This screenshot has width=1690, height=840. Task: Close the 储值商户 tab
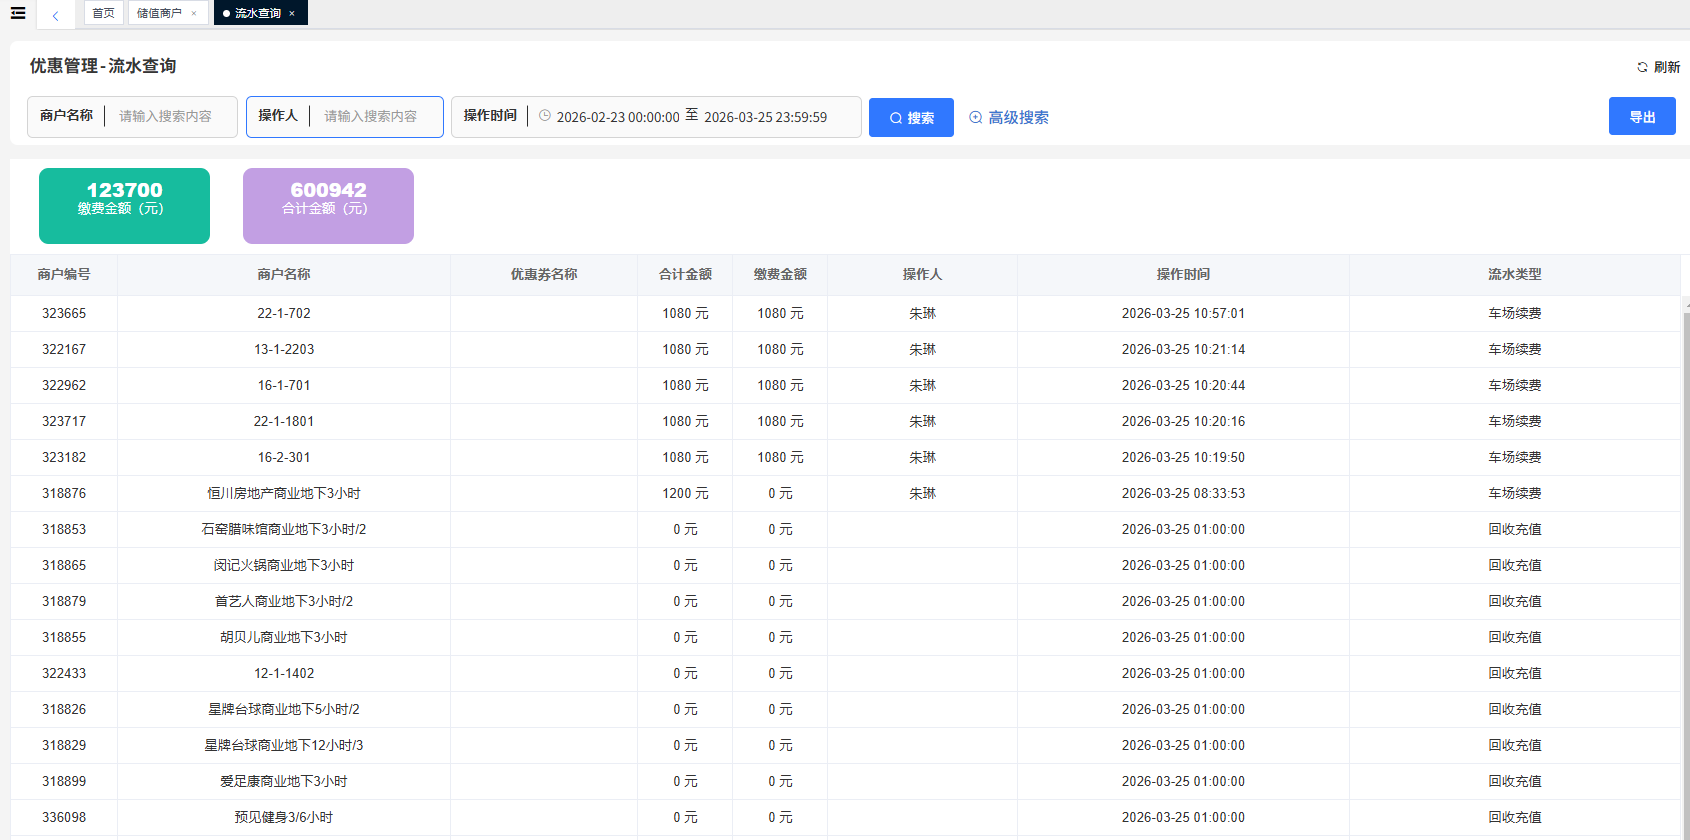194,14
